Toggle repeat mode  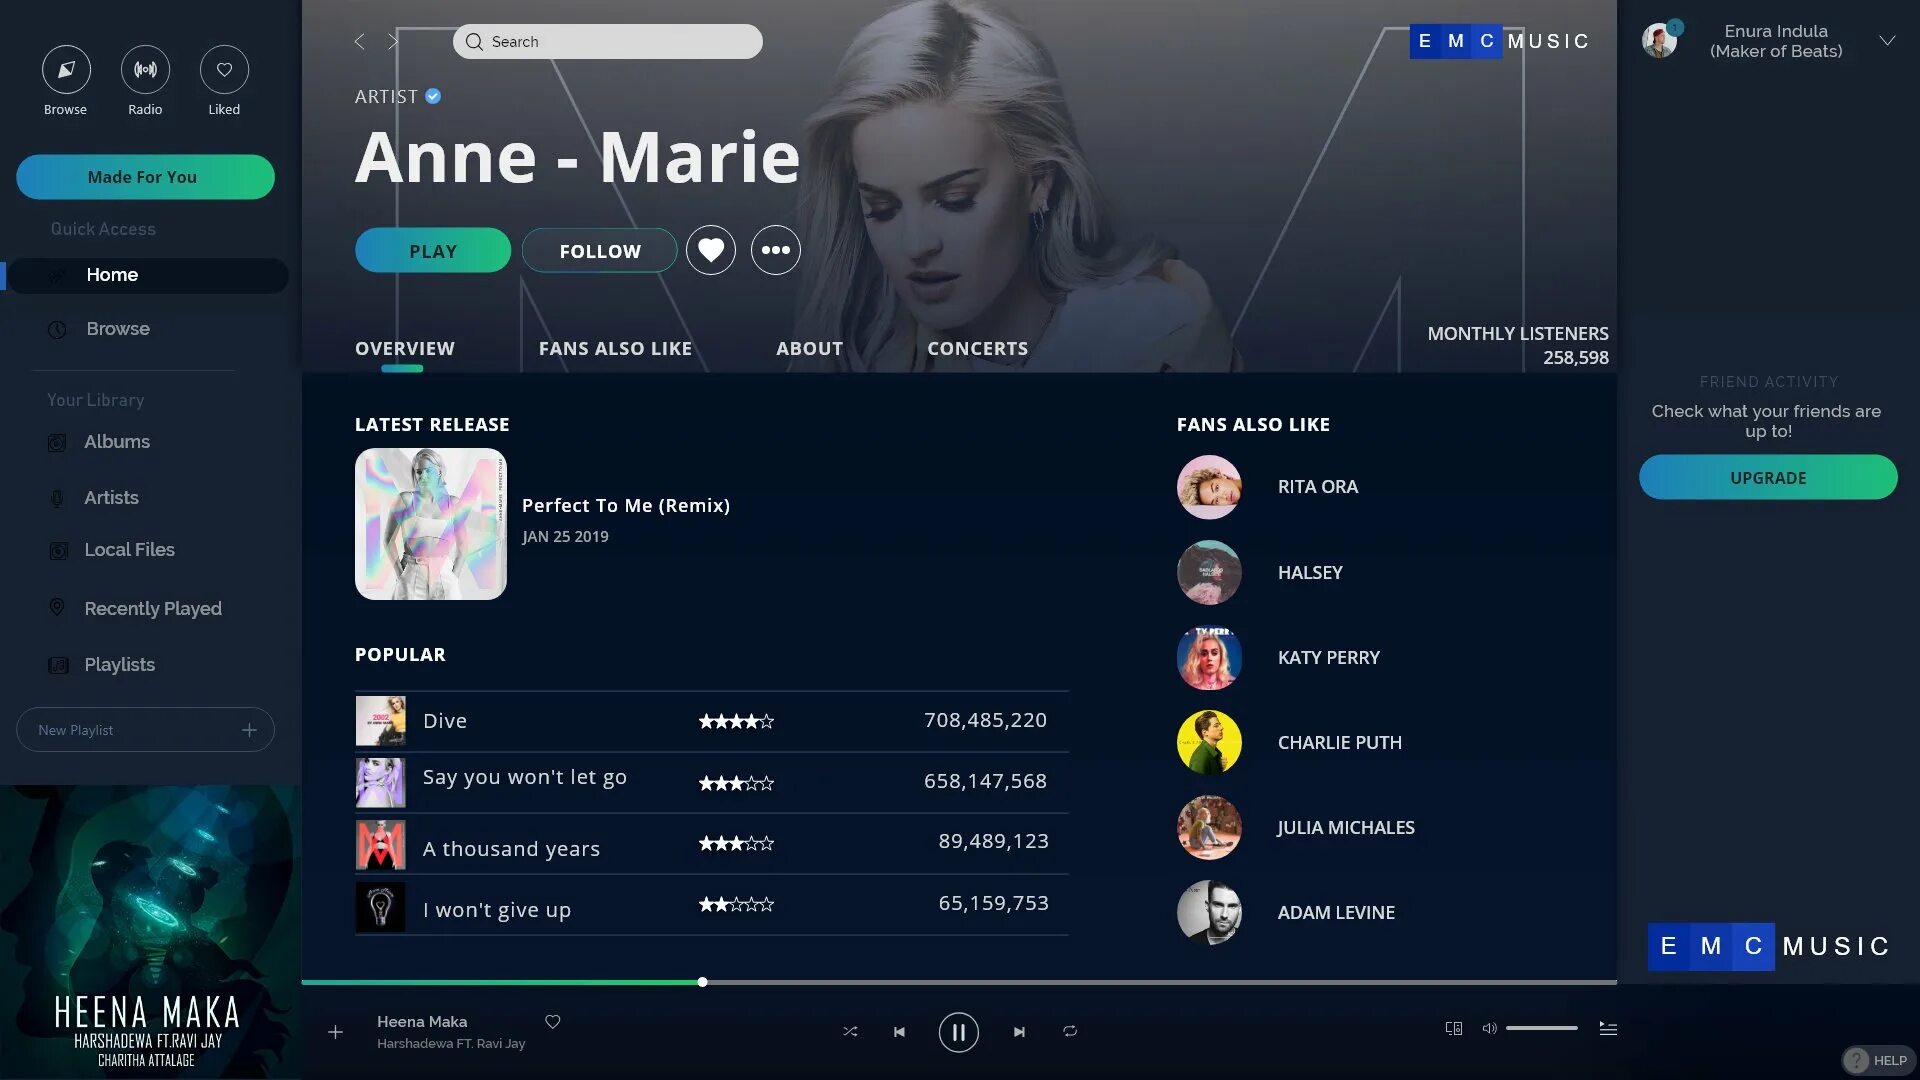[1070, 1032]
